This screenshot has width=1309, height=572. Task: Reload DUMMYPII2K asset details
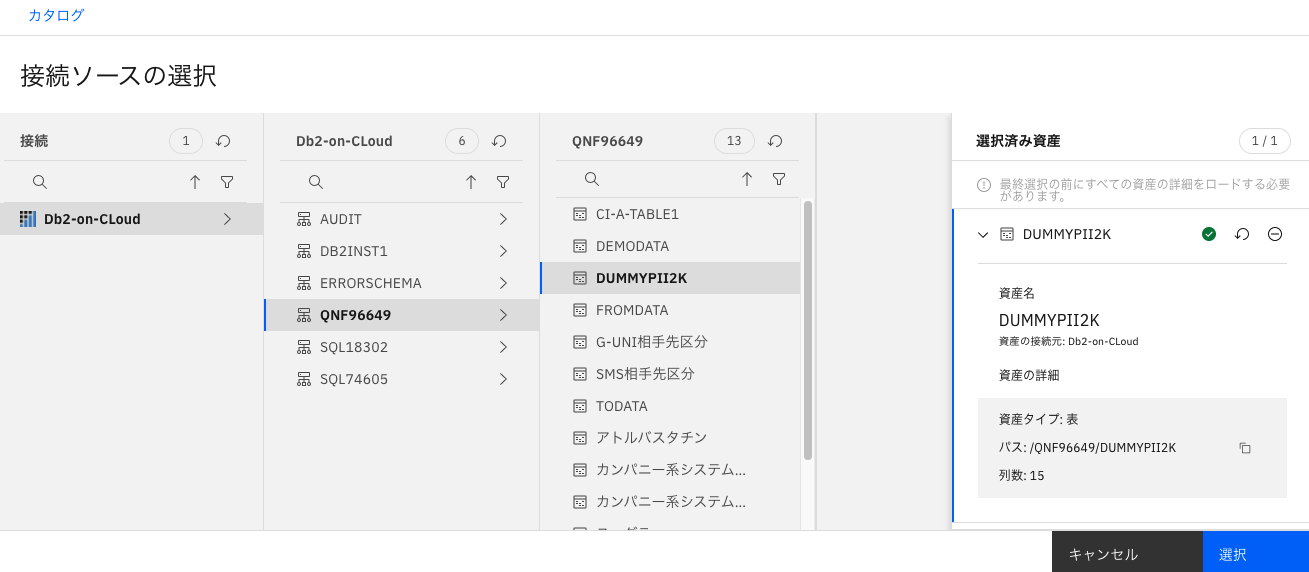1242,234
